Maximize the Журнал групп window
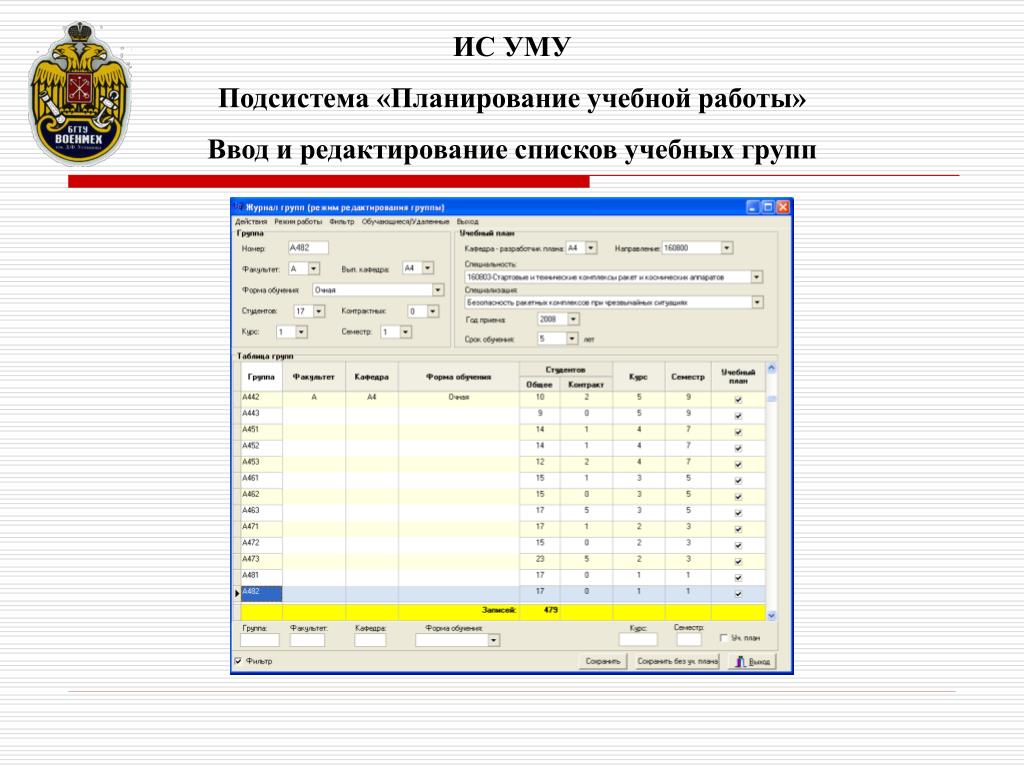Viewport: 1024px width, 768px height. pyautogui.click(x=768, y=207)
